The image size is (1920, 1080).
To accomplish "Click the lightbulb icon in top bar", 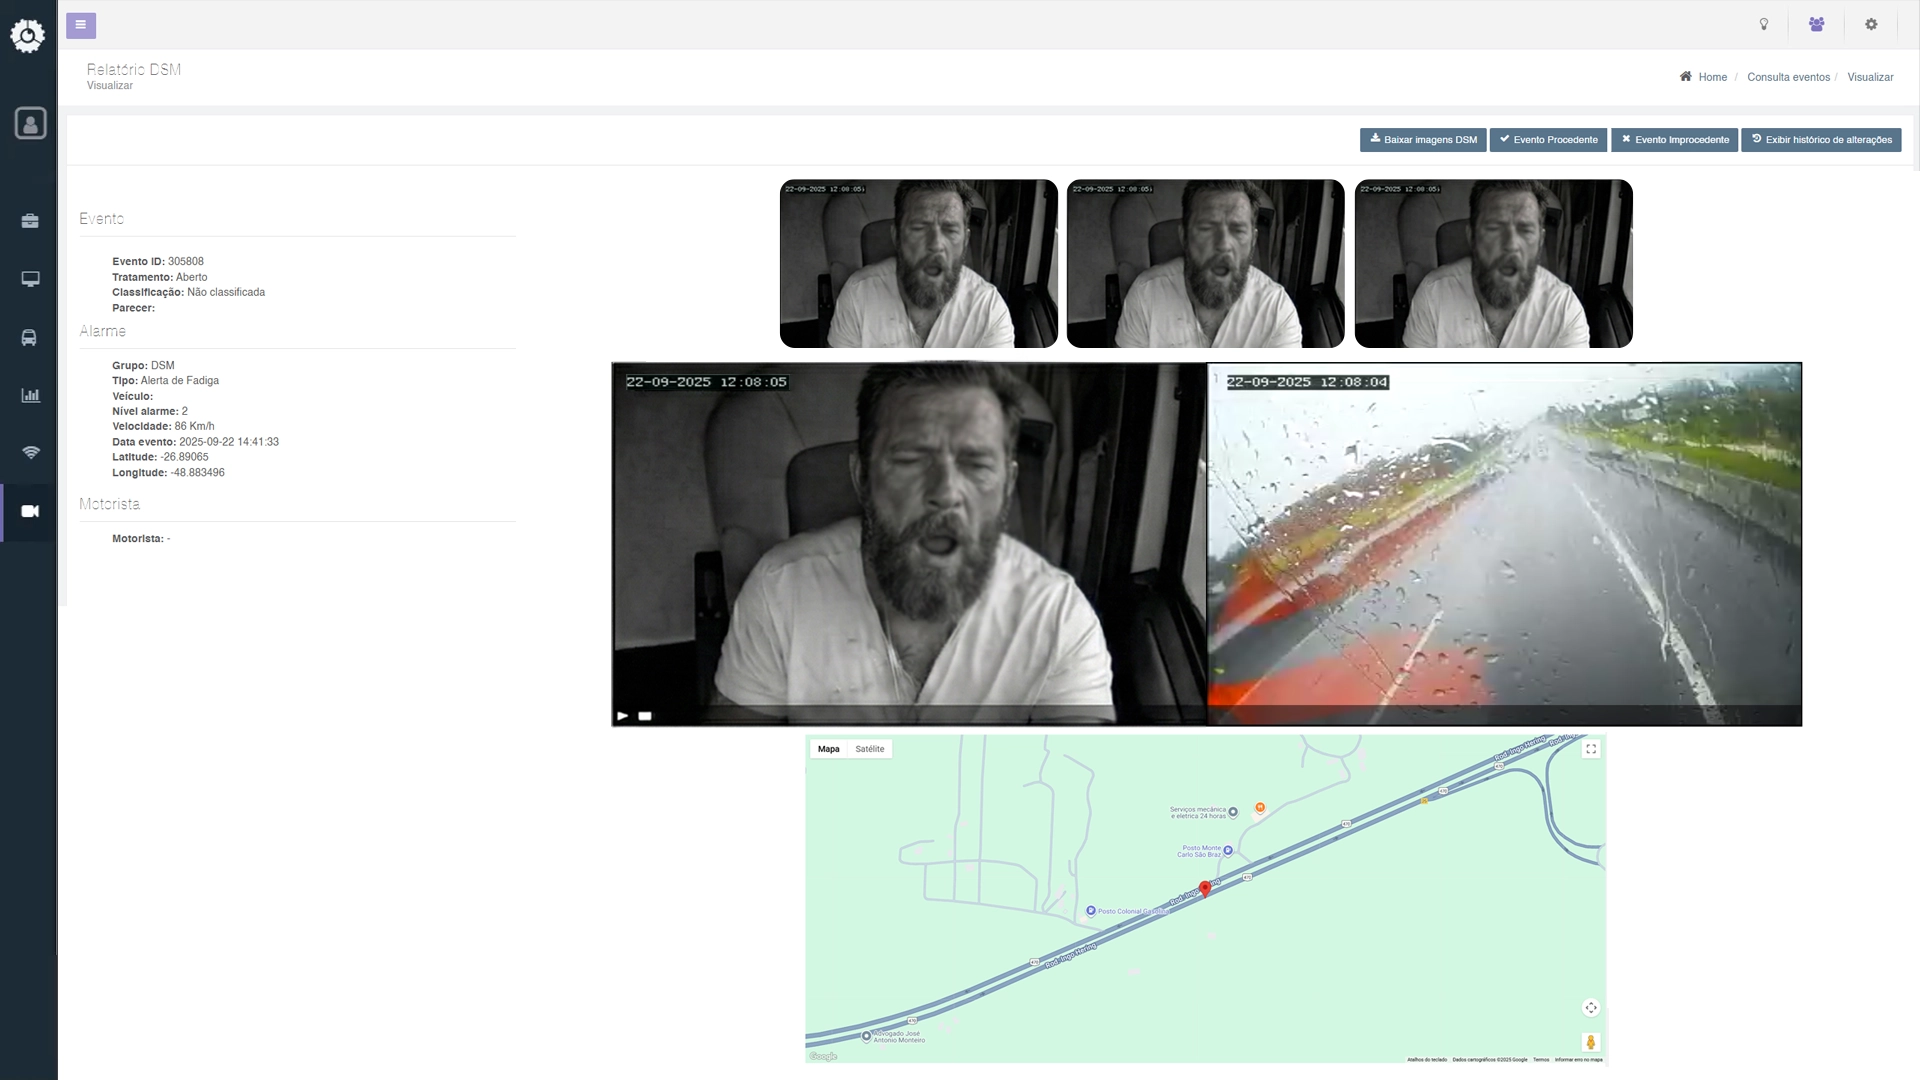I will click(x=1764, y=25).
